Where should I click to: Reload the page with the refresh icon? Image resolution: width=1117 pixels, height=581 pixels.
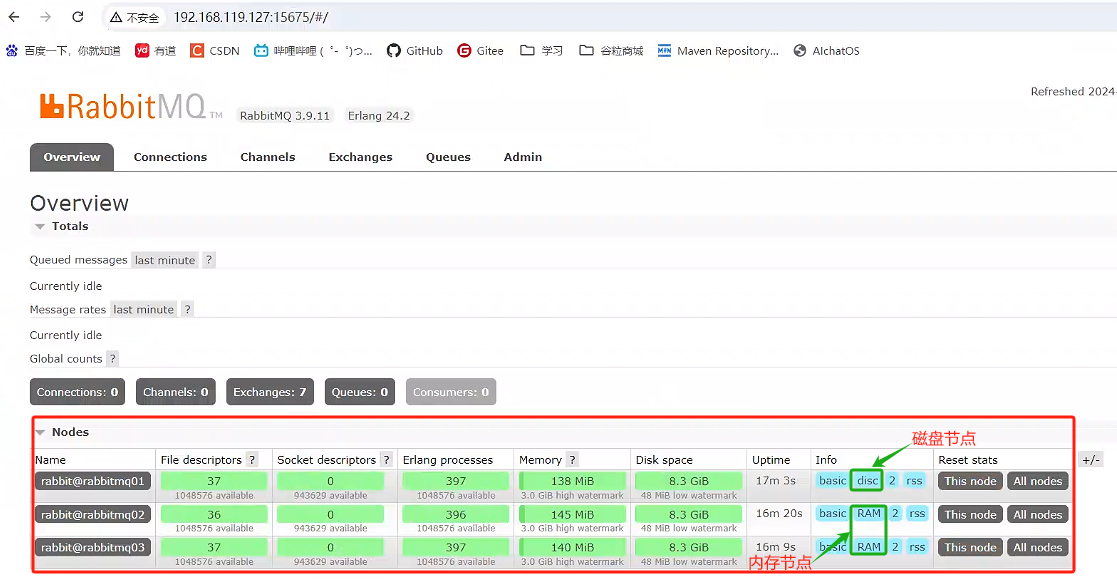coord(78,17)
